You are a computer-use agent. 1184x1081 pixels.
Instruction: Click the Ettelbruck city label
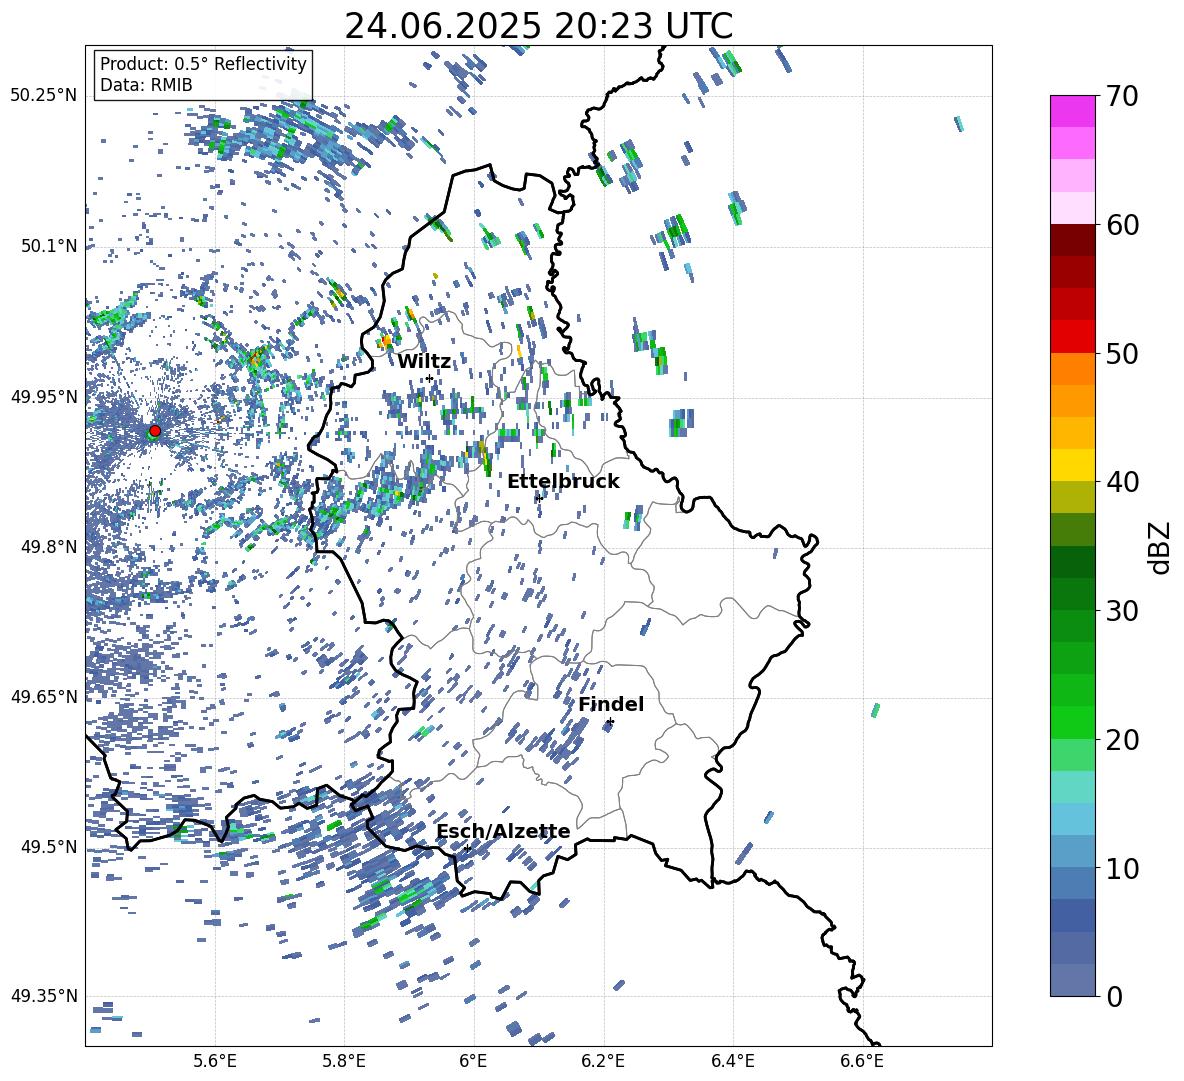click(563, 482)
